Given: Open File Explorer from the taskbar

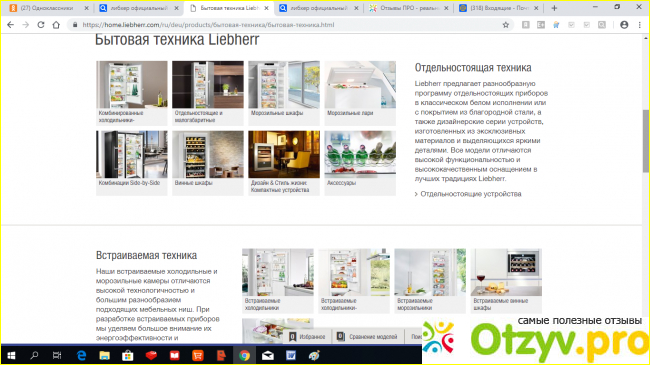Looking at the screenshot, I should click(104, 355).
